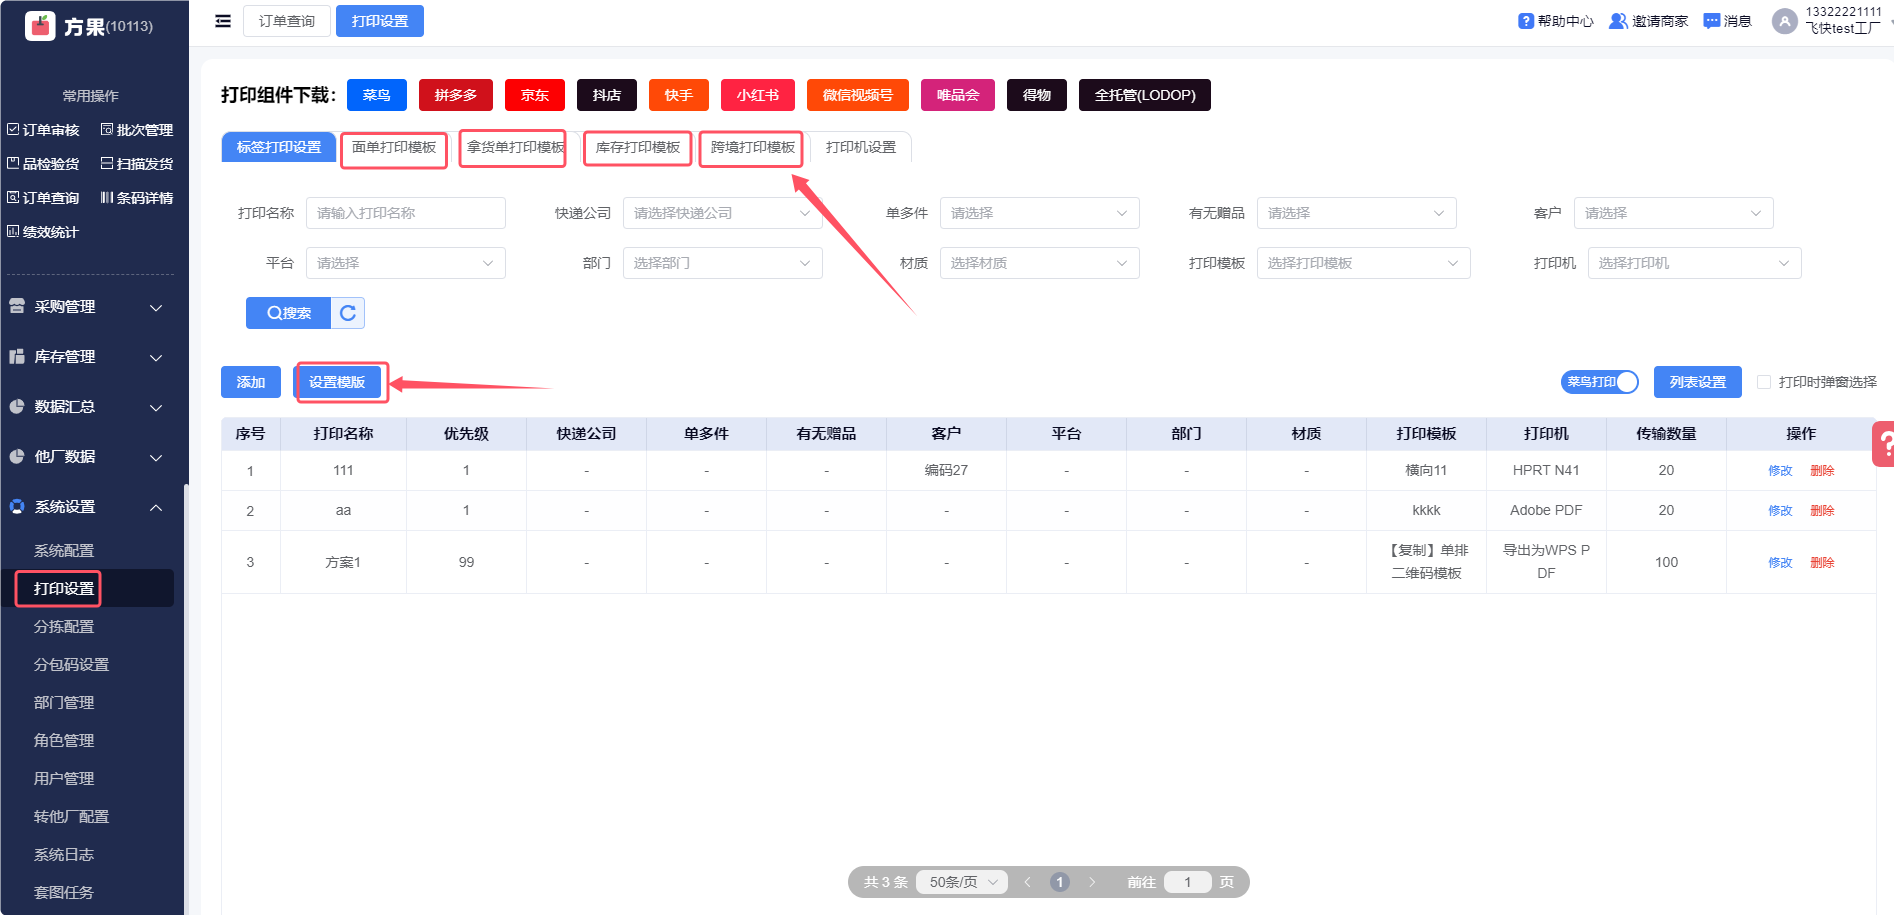1894x915 pixels.
Task: Open 打印模板 filter dropdown
Action: (x=1363, y=263)
